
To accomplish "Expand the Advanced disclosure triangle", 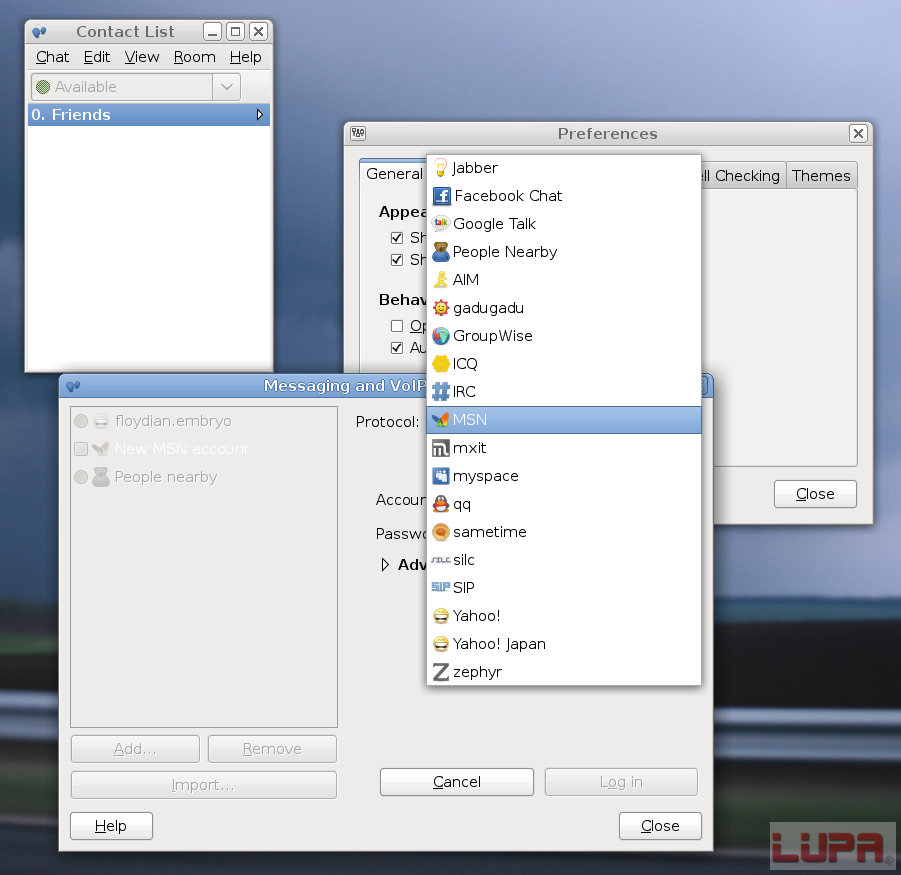I will click(x=385, y=565).
